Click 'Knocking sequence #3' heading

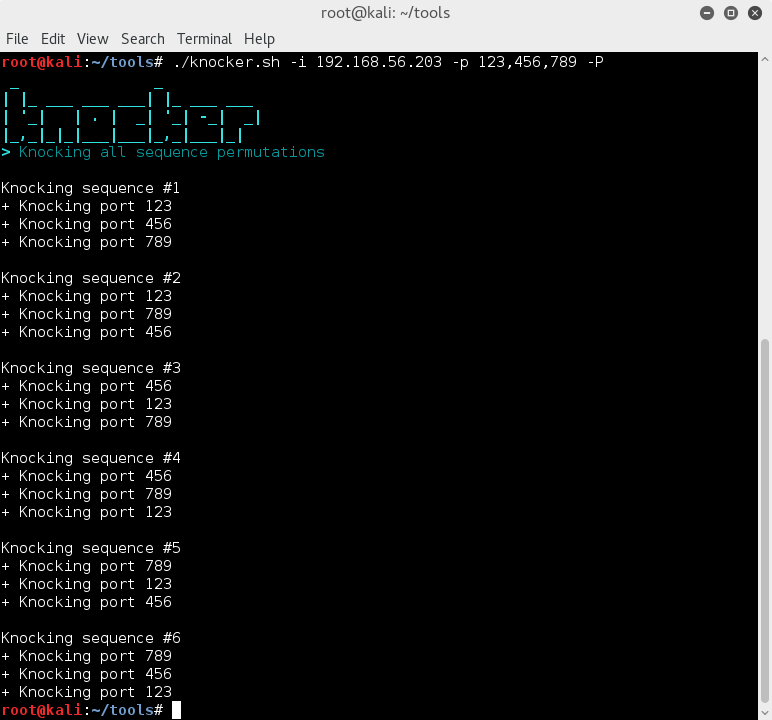coord(91,368)
